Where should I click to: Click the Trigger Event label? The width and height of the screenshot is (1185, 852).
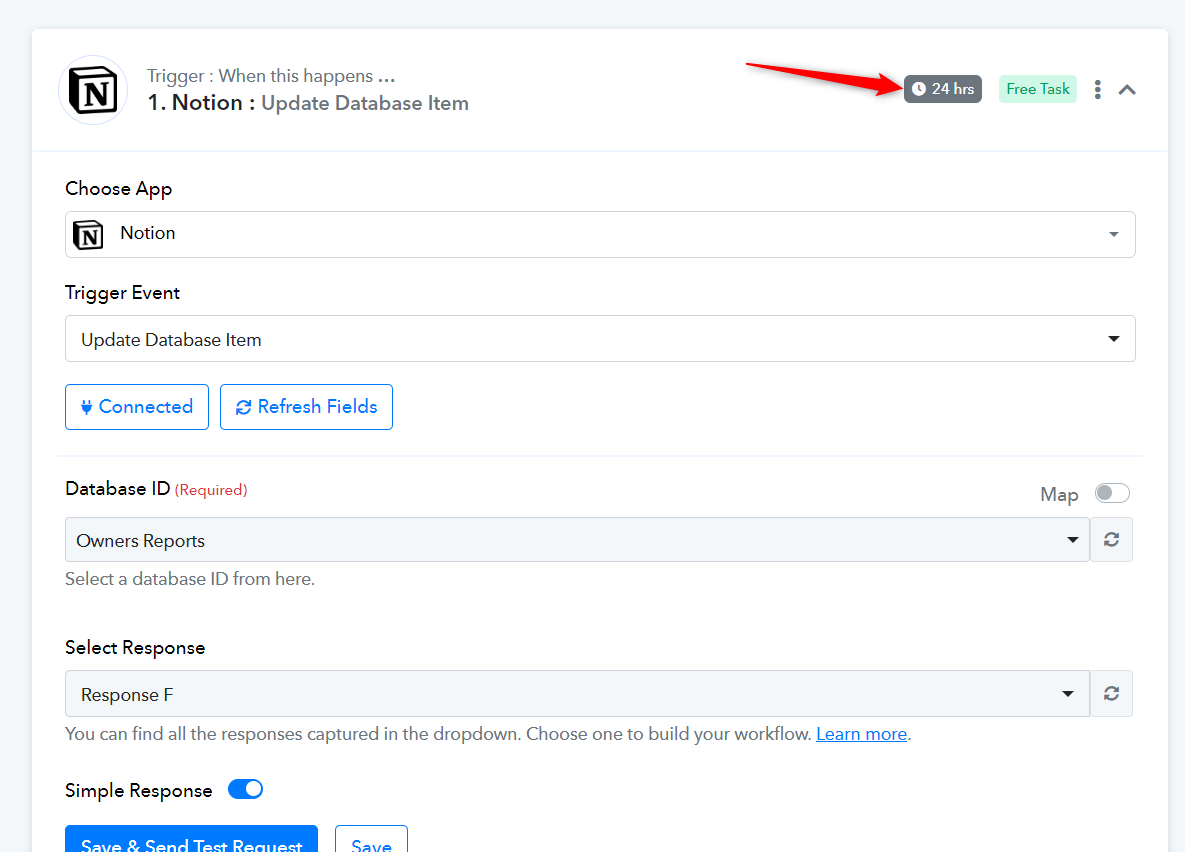coord(122,293)
